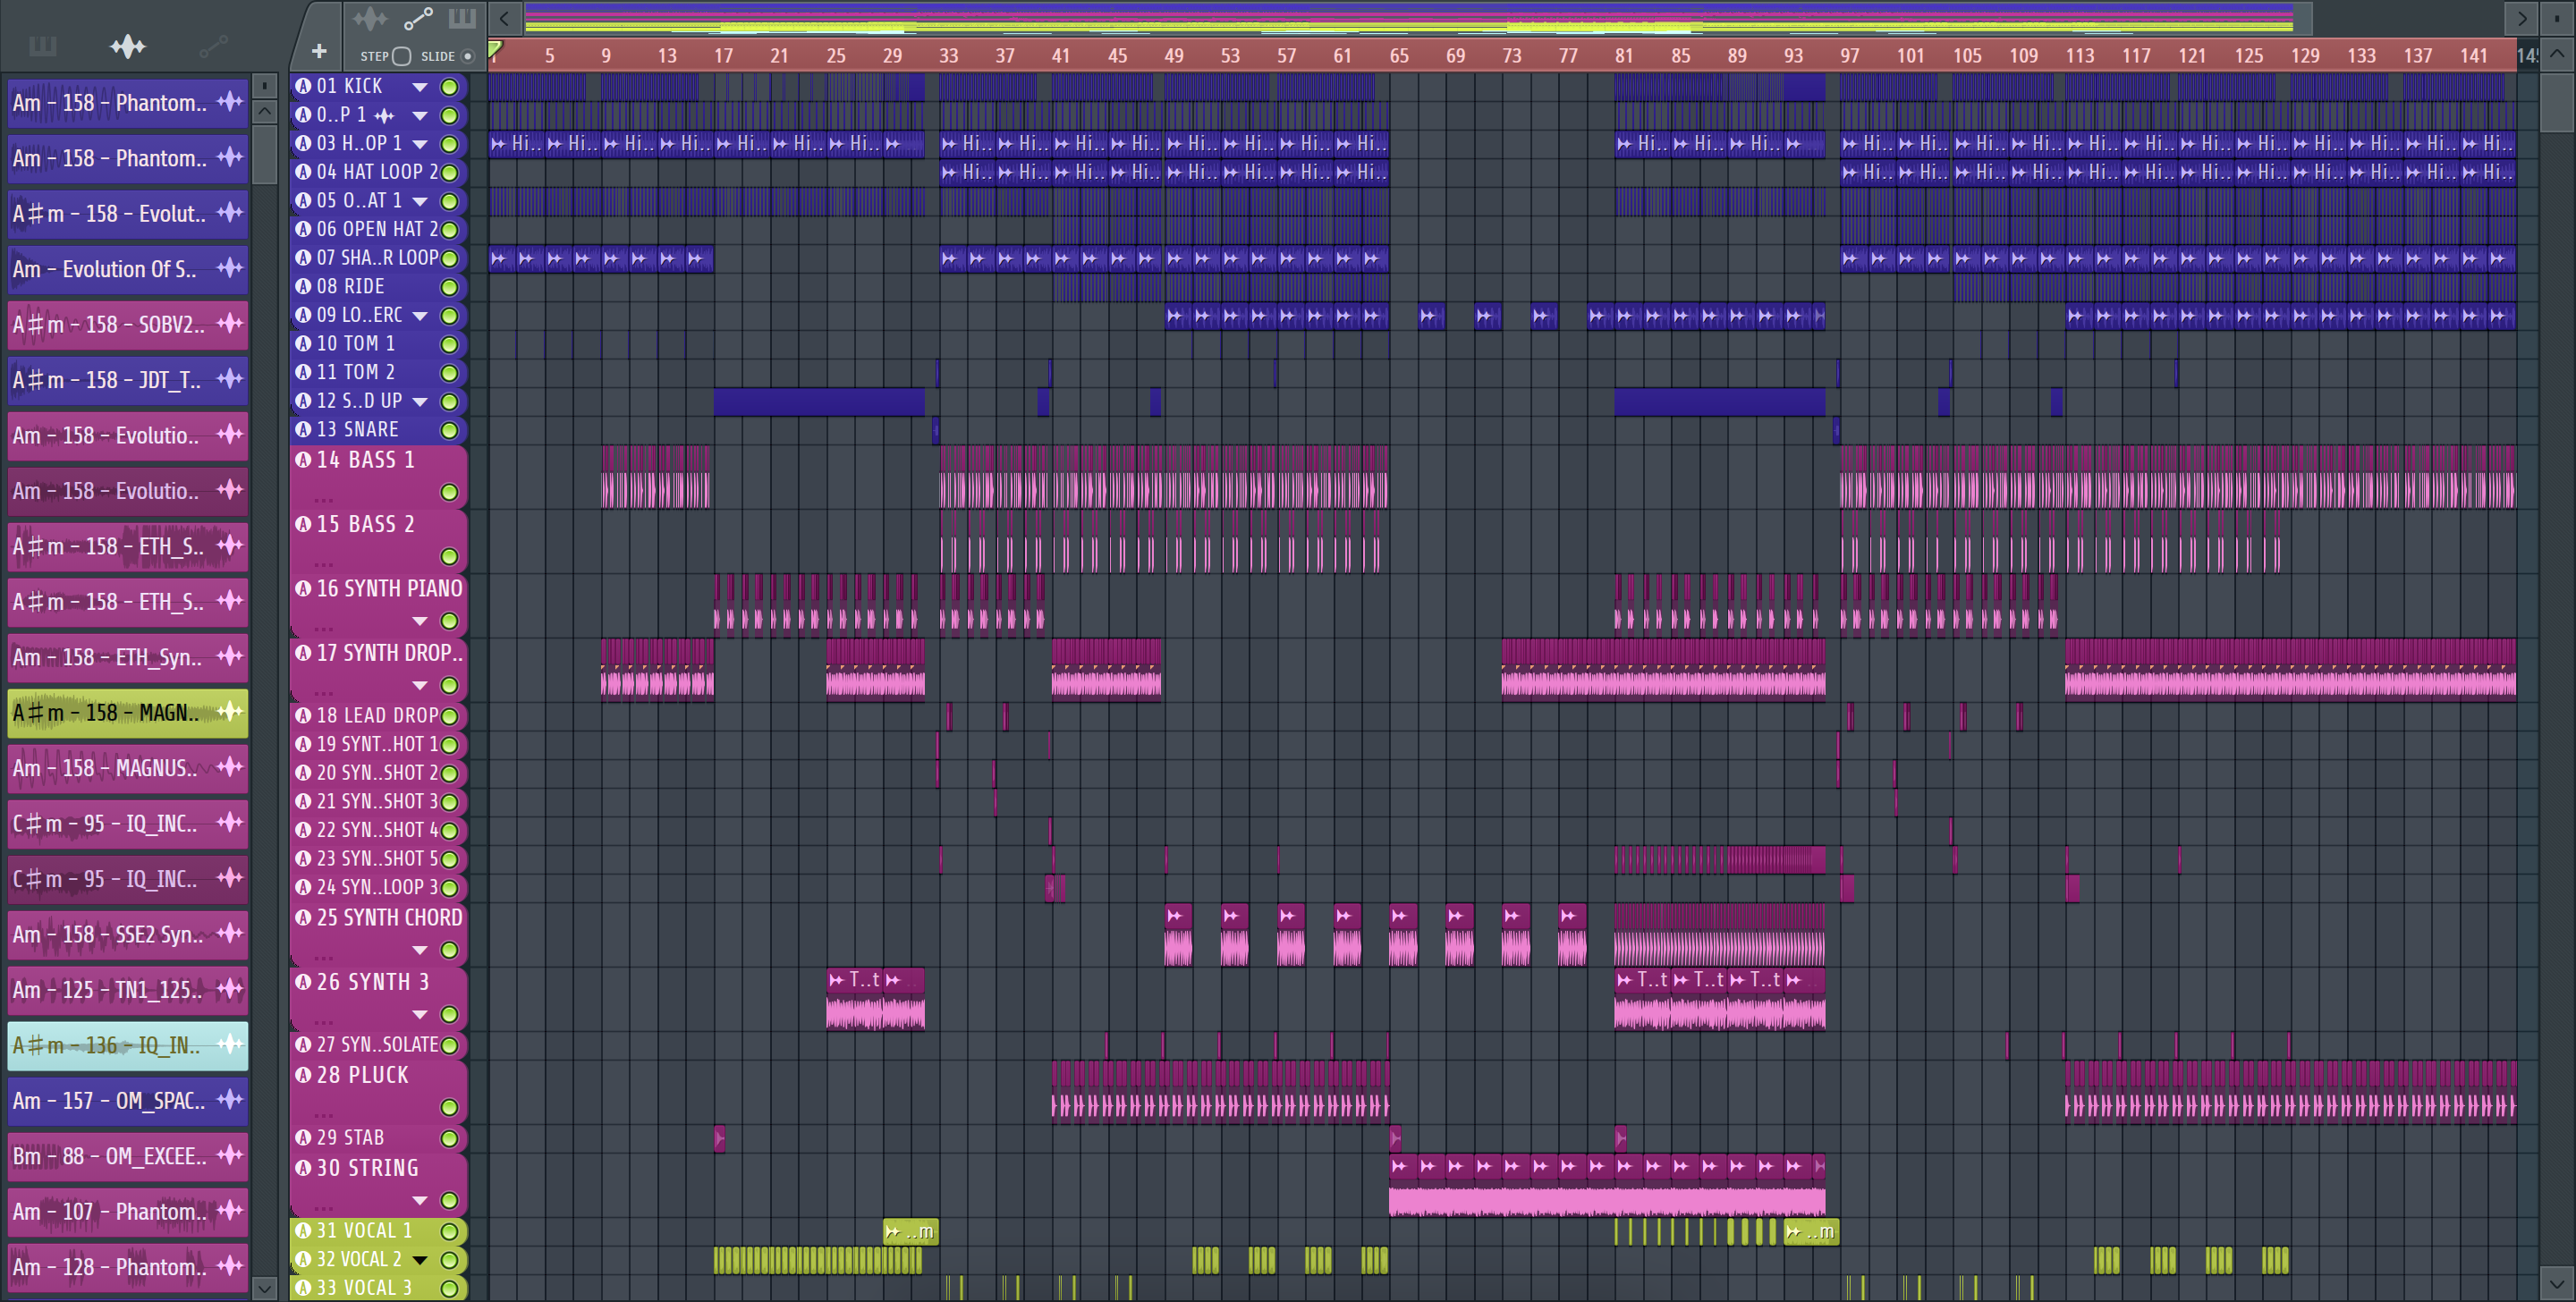Image resolution: width=2576 pixels, height=1302 pixels.
Task: Click the A icon on 30 STRING track
Action: click(303, 1168)
